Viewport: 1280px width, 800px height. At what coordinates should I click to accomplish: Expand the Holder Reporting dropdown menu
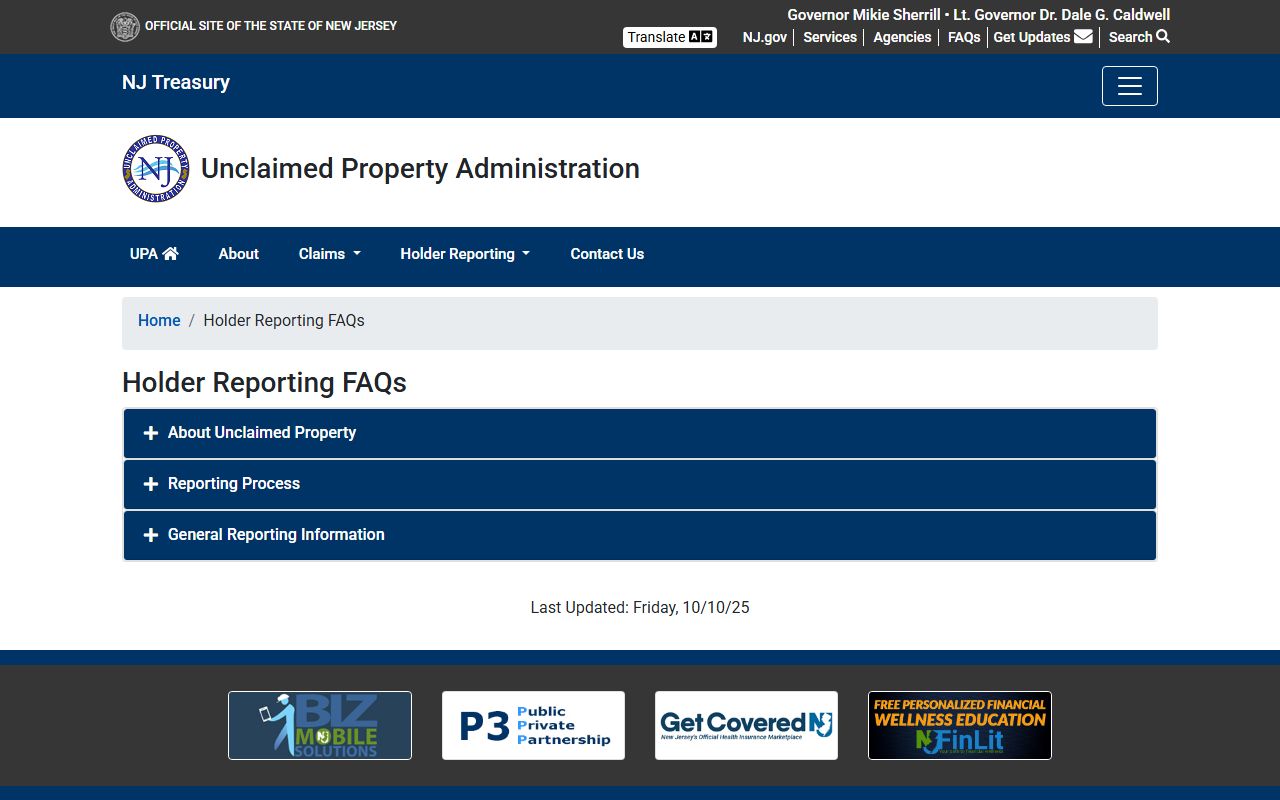(x=465, y=254)
